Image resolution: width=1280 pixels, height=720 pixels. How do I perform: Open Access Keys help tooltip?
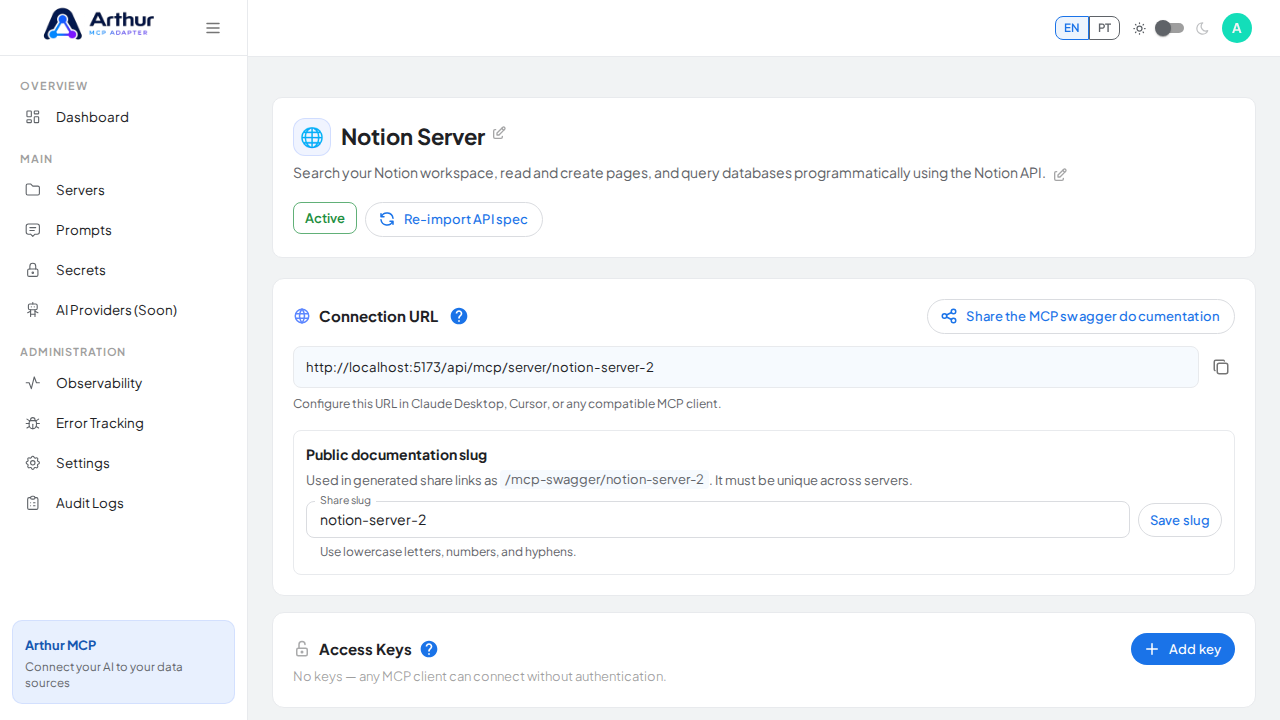pyautogui.click(x=429, y=649)
